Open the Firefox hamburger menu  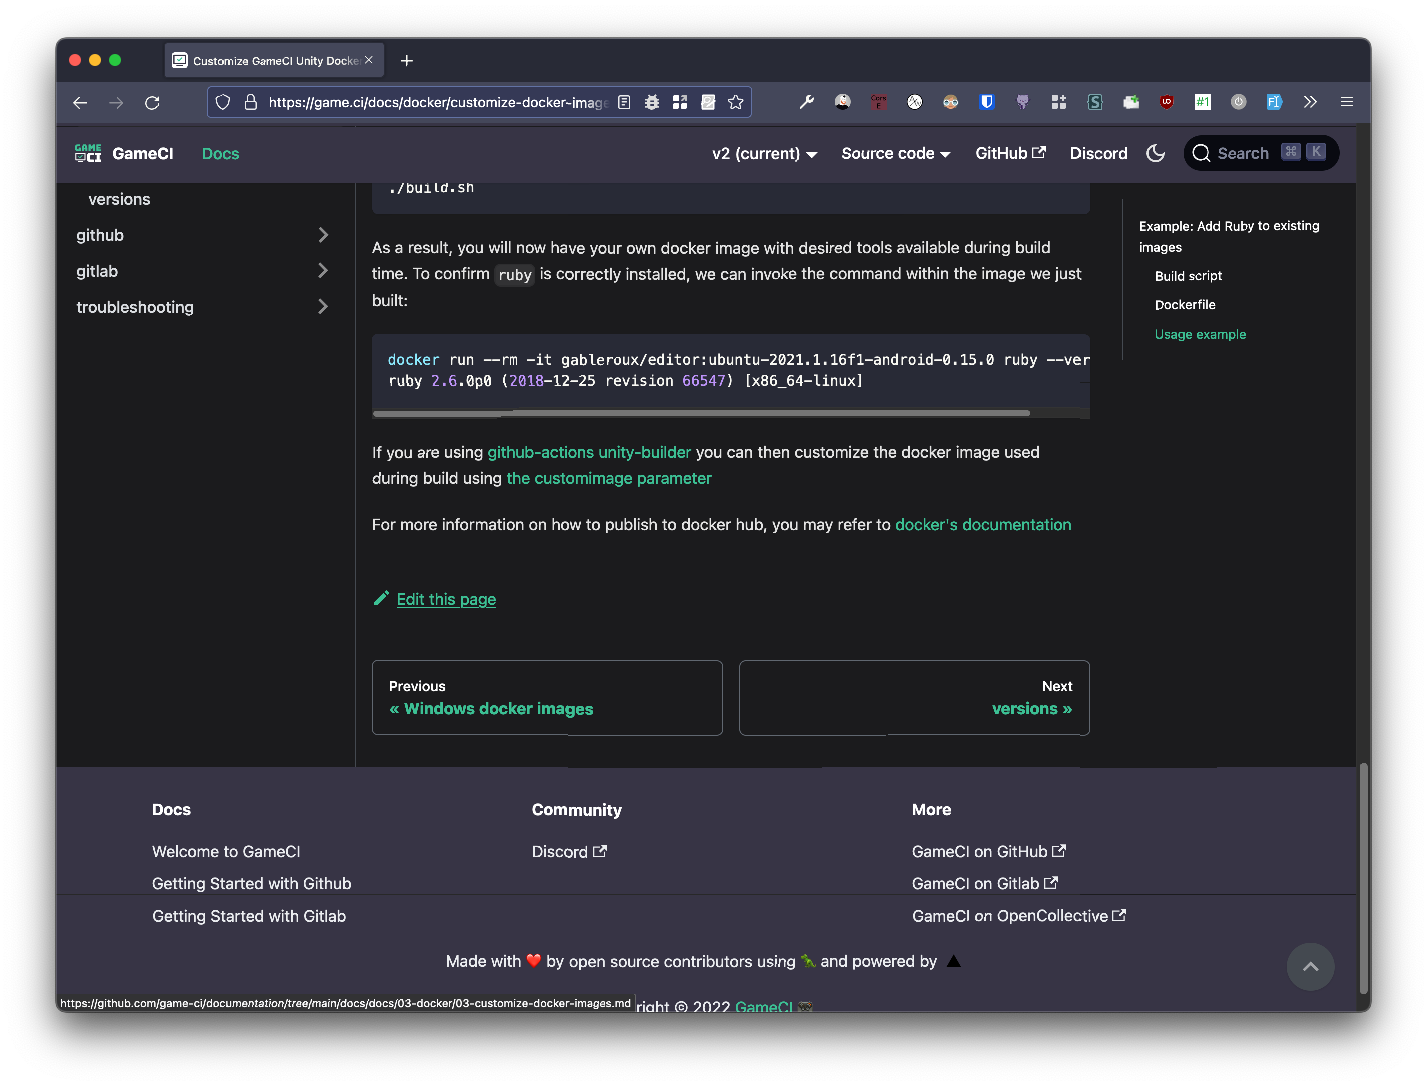point(1347,102)
